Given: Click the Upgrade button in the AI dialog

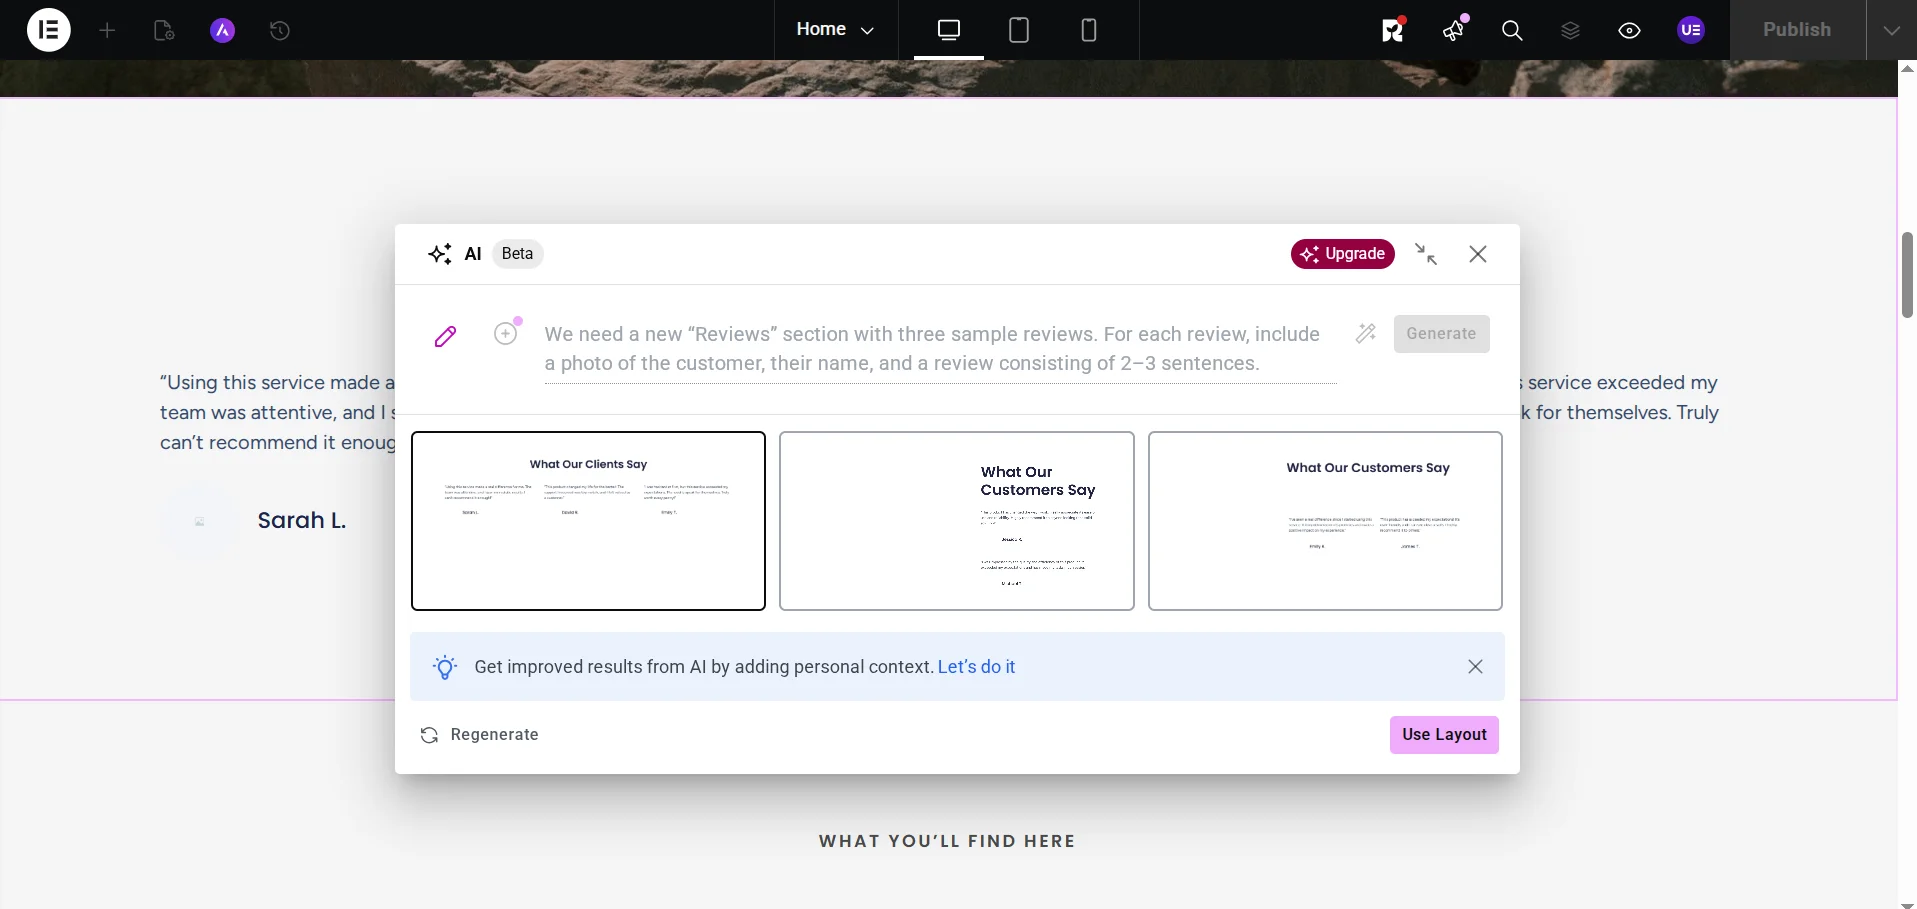Looking at the screenshot, I should click(x=1342, y=254).
